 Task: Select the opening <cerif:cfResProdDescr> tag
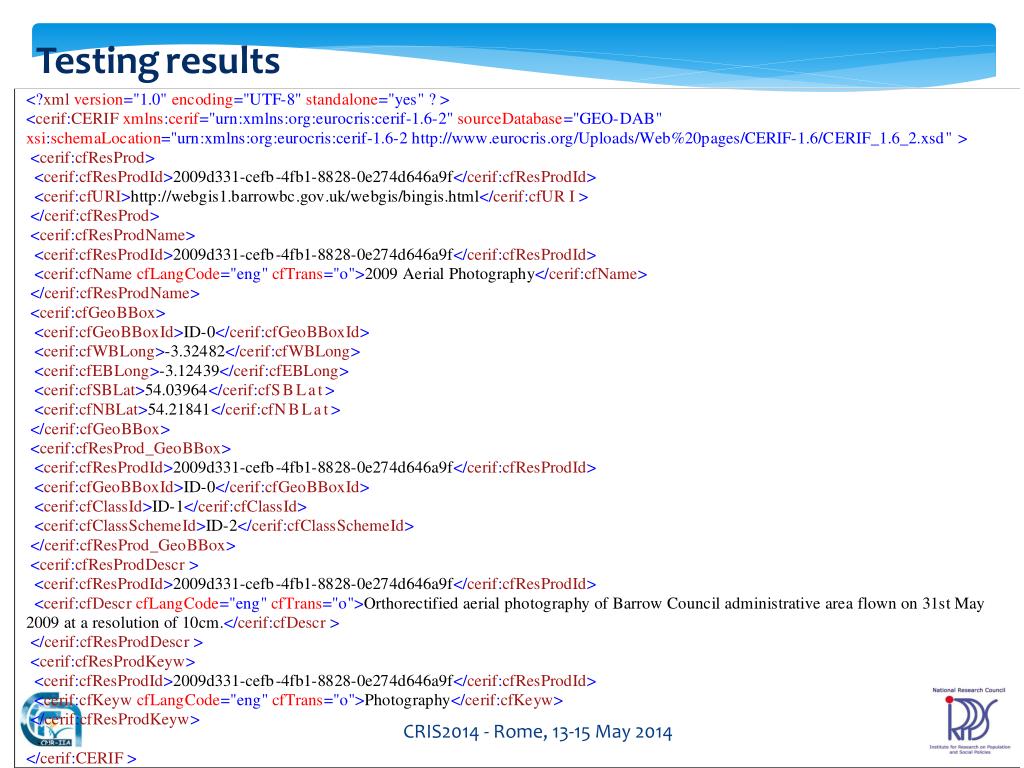[114, 564]
